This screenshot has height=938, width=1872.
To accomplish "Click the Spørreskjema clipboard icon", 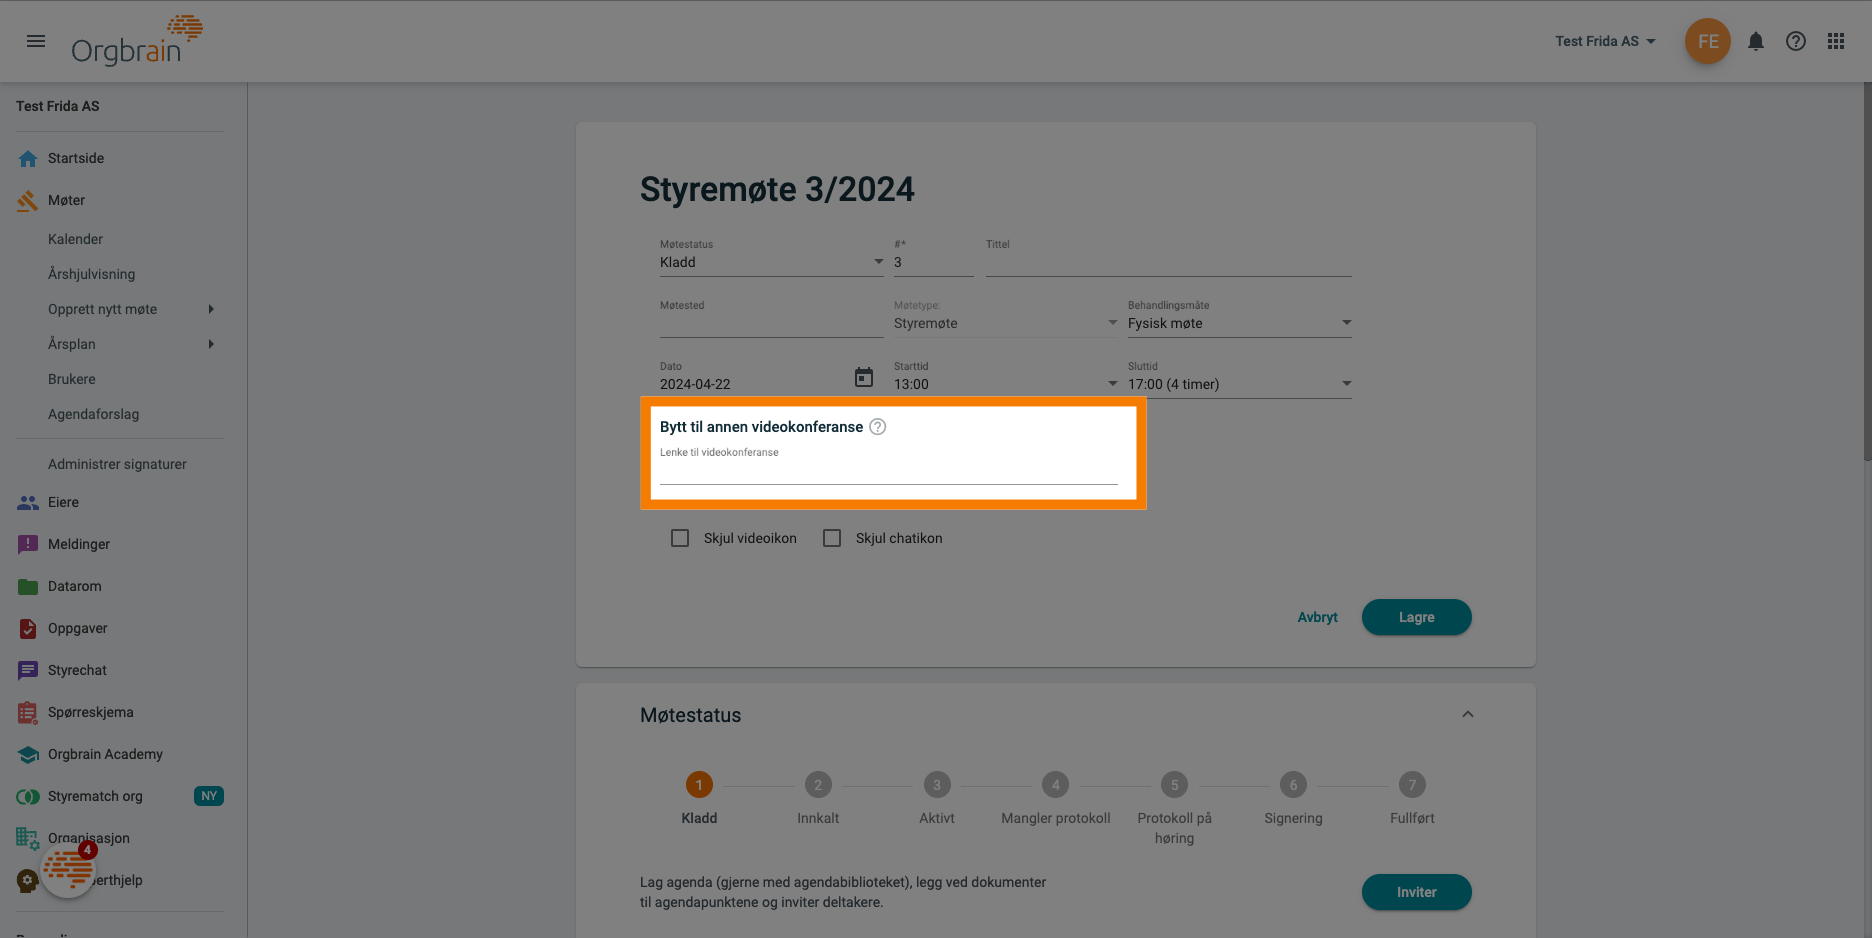I will 28,712.
